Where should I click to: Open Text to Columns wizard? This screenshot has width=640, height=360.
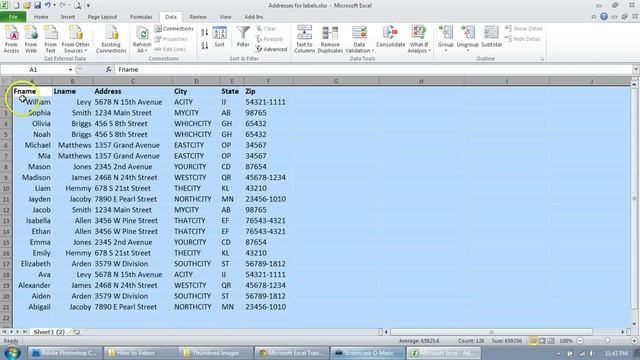(304, 39)
